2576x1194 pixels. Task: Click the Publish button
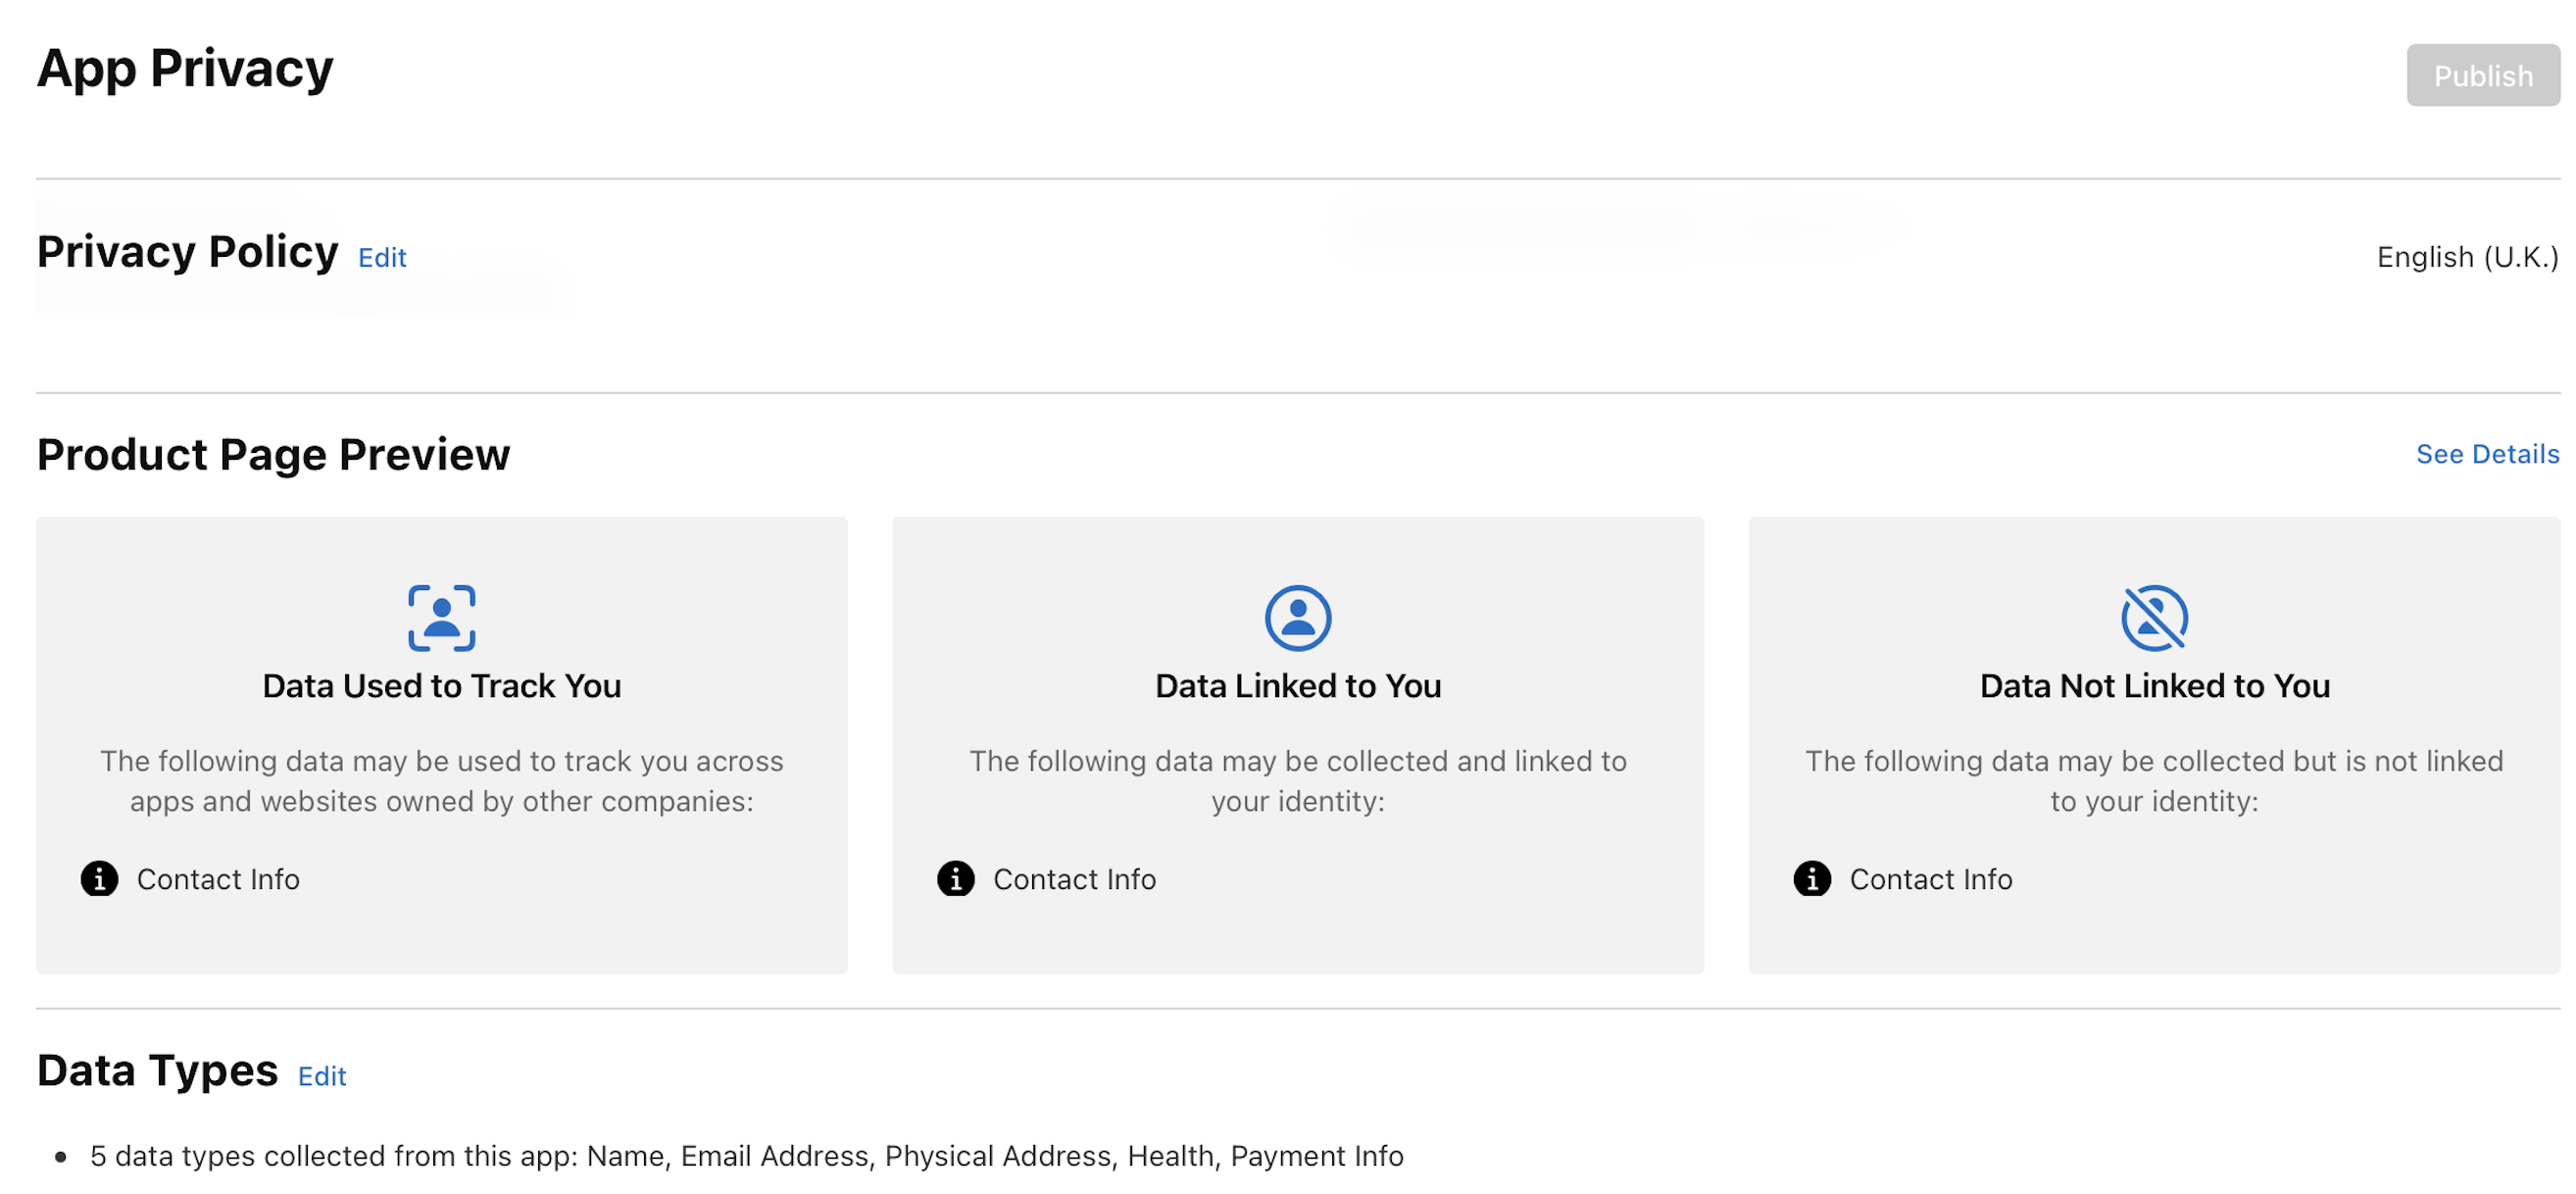pyautogui.click(x=2483, y=75)
